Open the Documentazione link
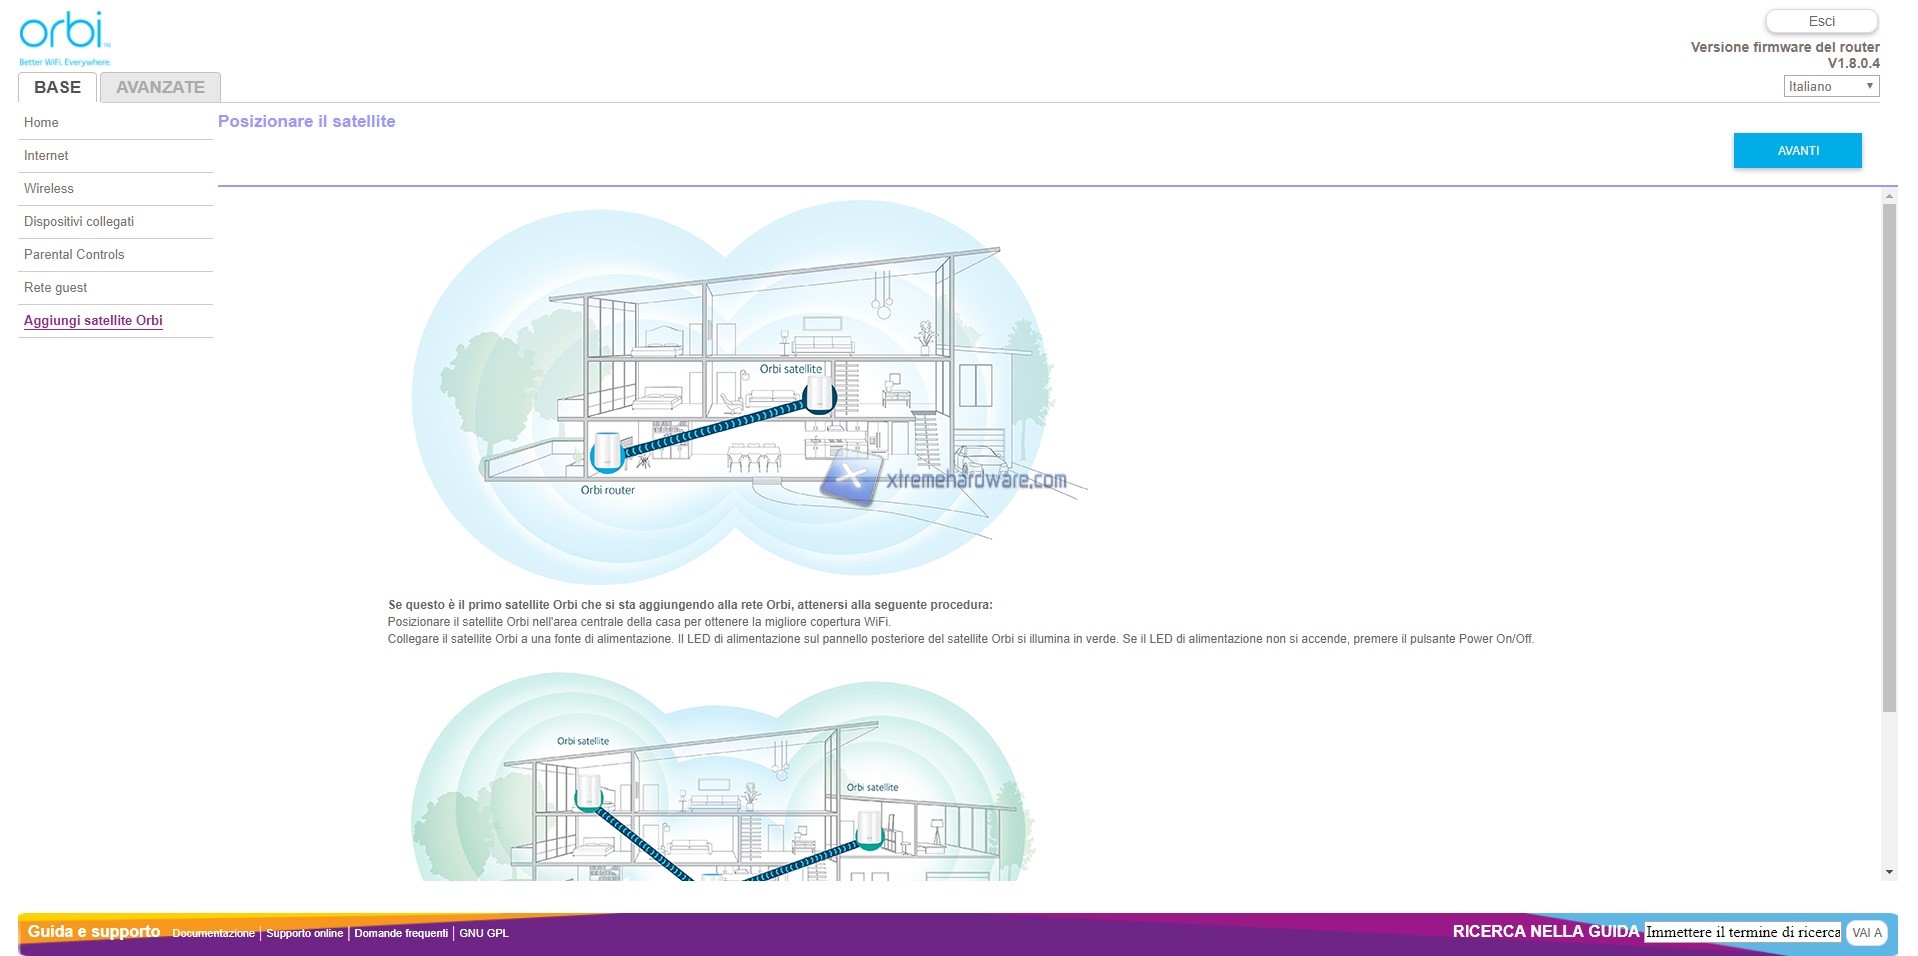The image size is (1918, 956). coord(213,934)
